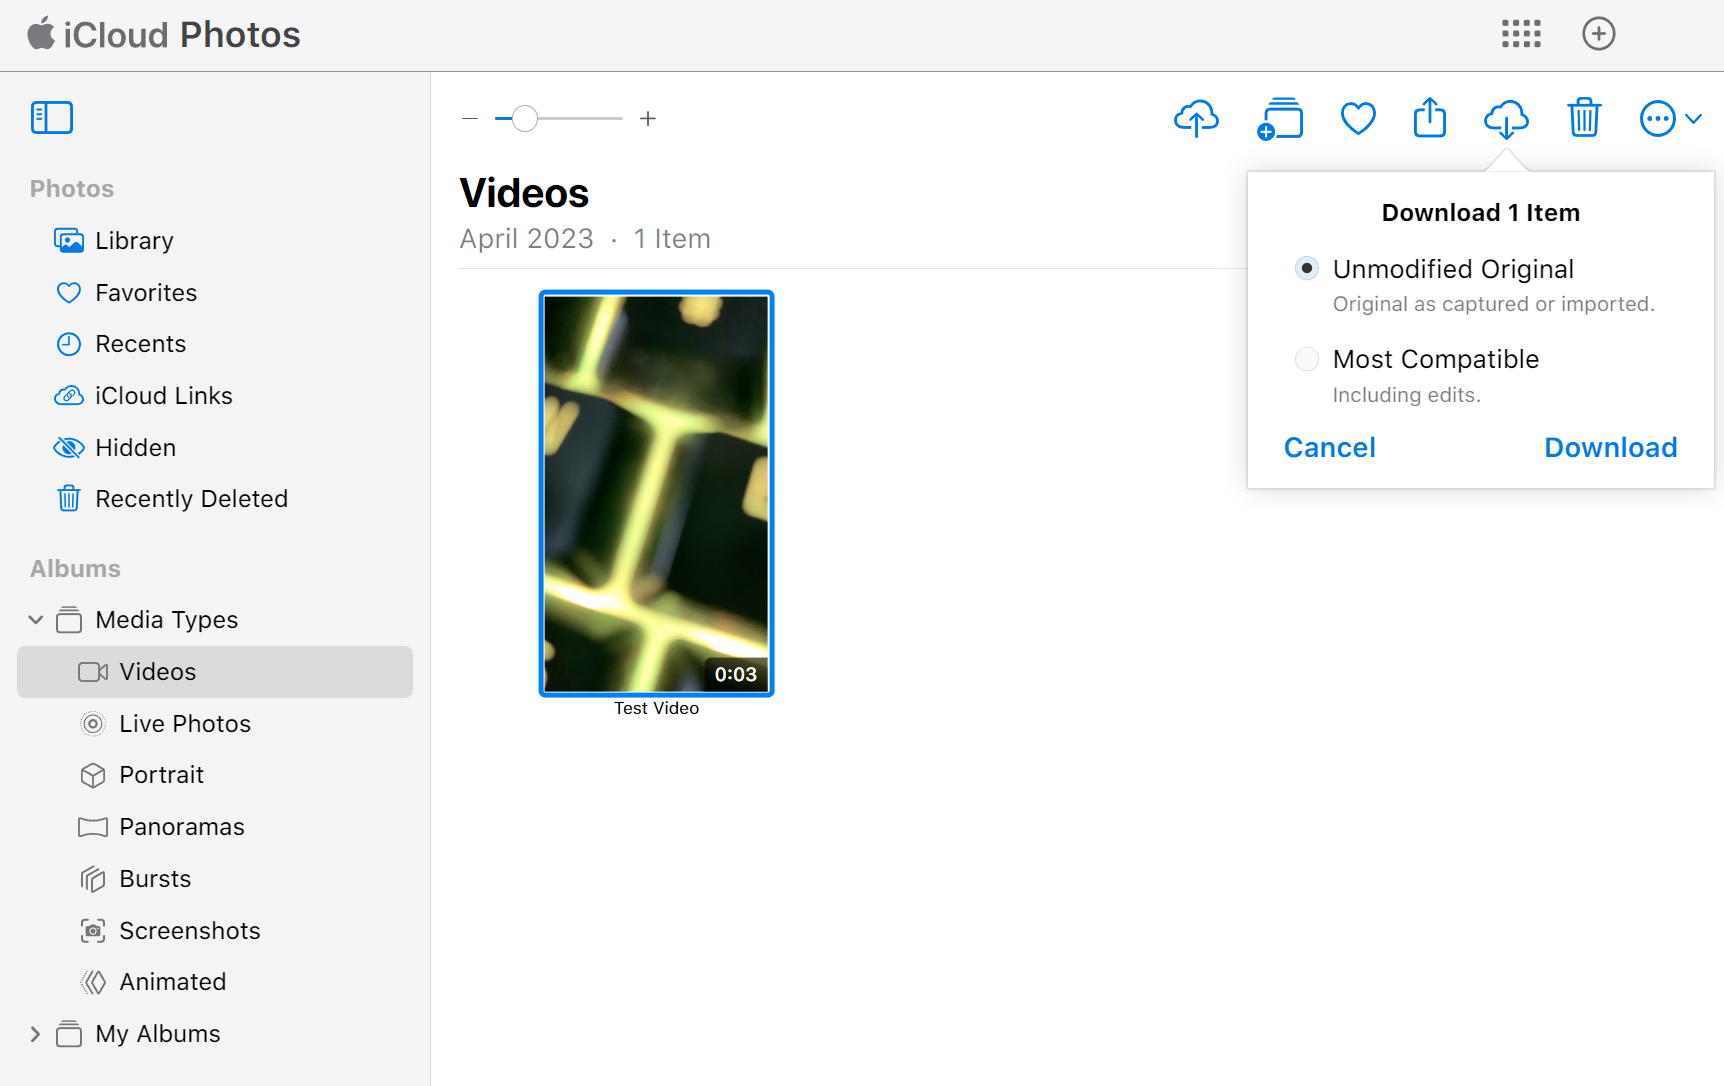Collapse the Media Types album group
Image resolution: width=1724 pixels, height=1086 pixels.
point(35,619)
